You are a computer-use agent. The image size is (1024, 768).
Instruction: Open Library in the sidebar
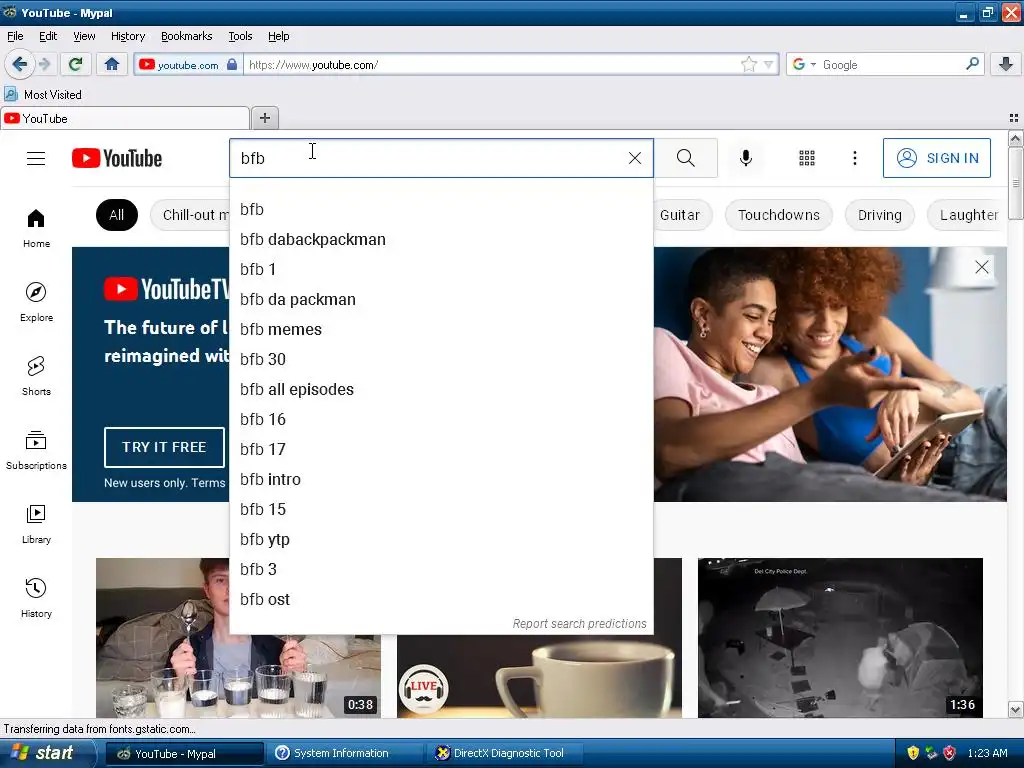point(36,524)
